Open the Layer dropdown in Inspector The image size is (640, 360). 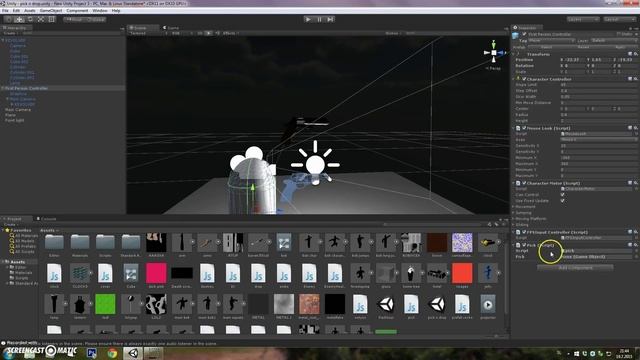pos(614,41)
